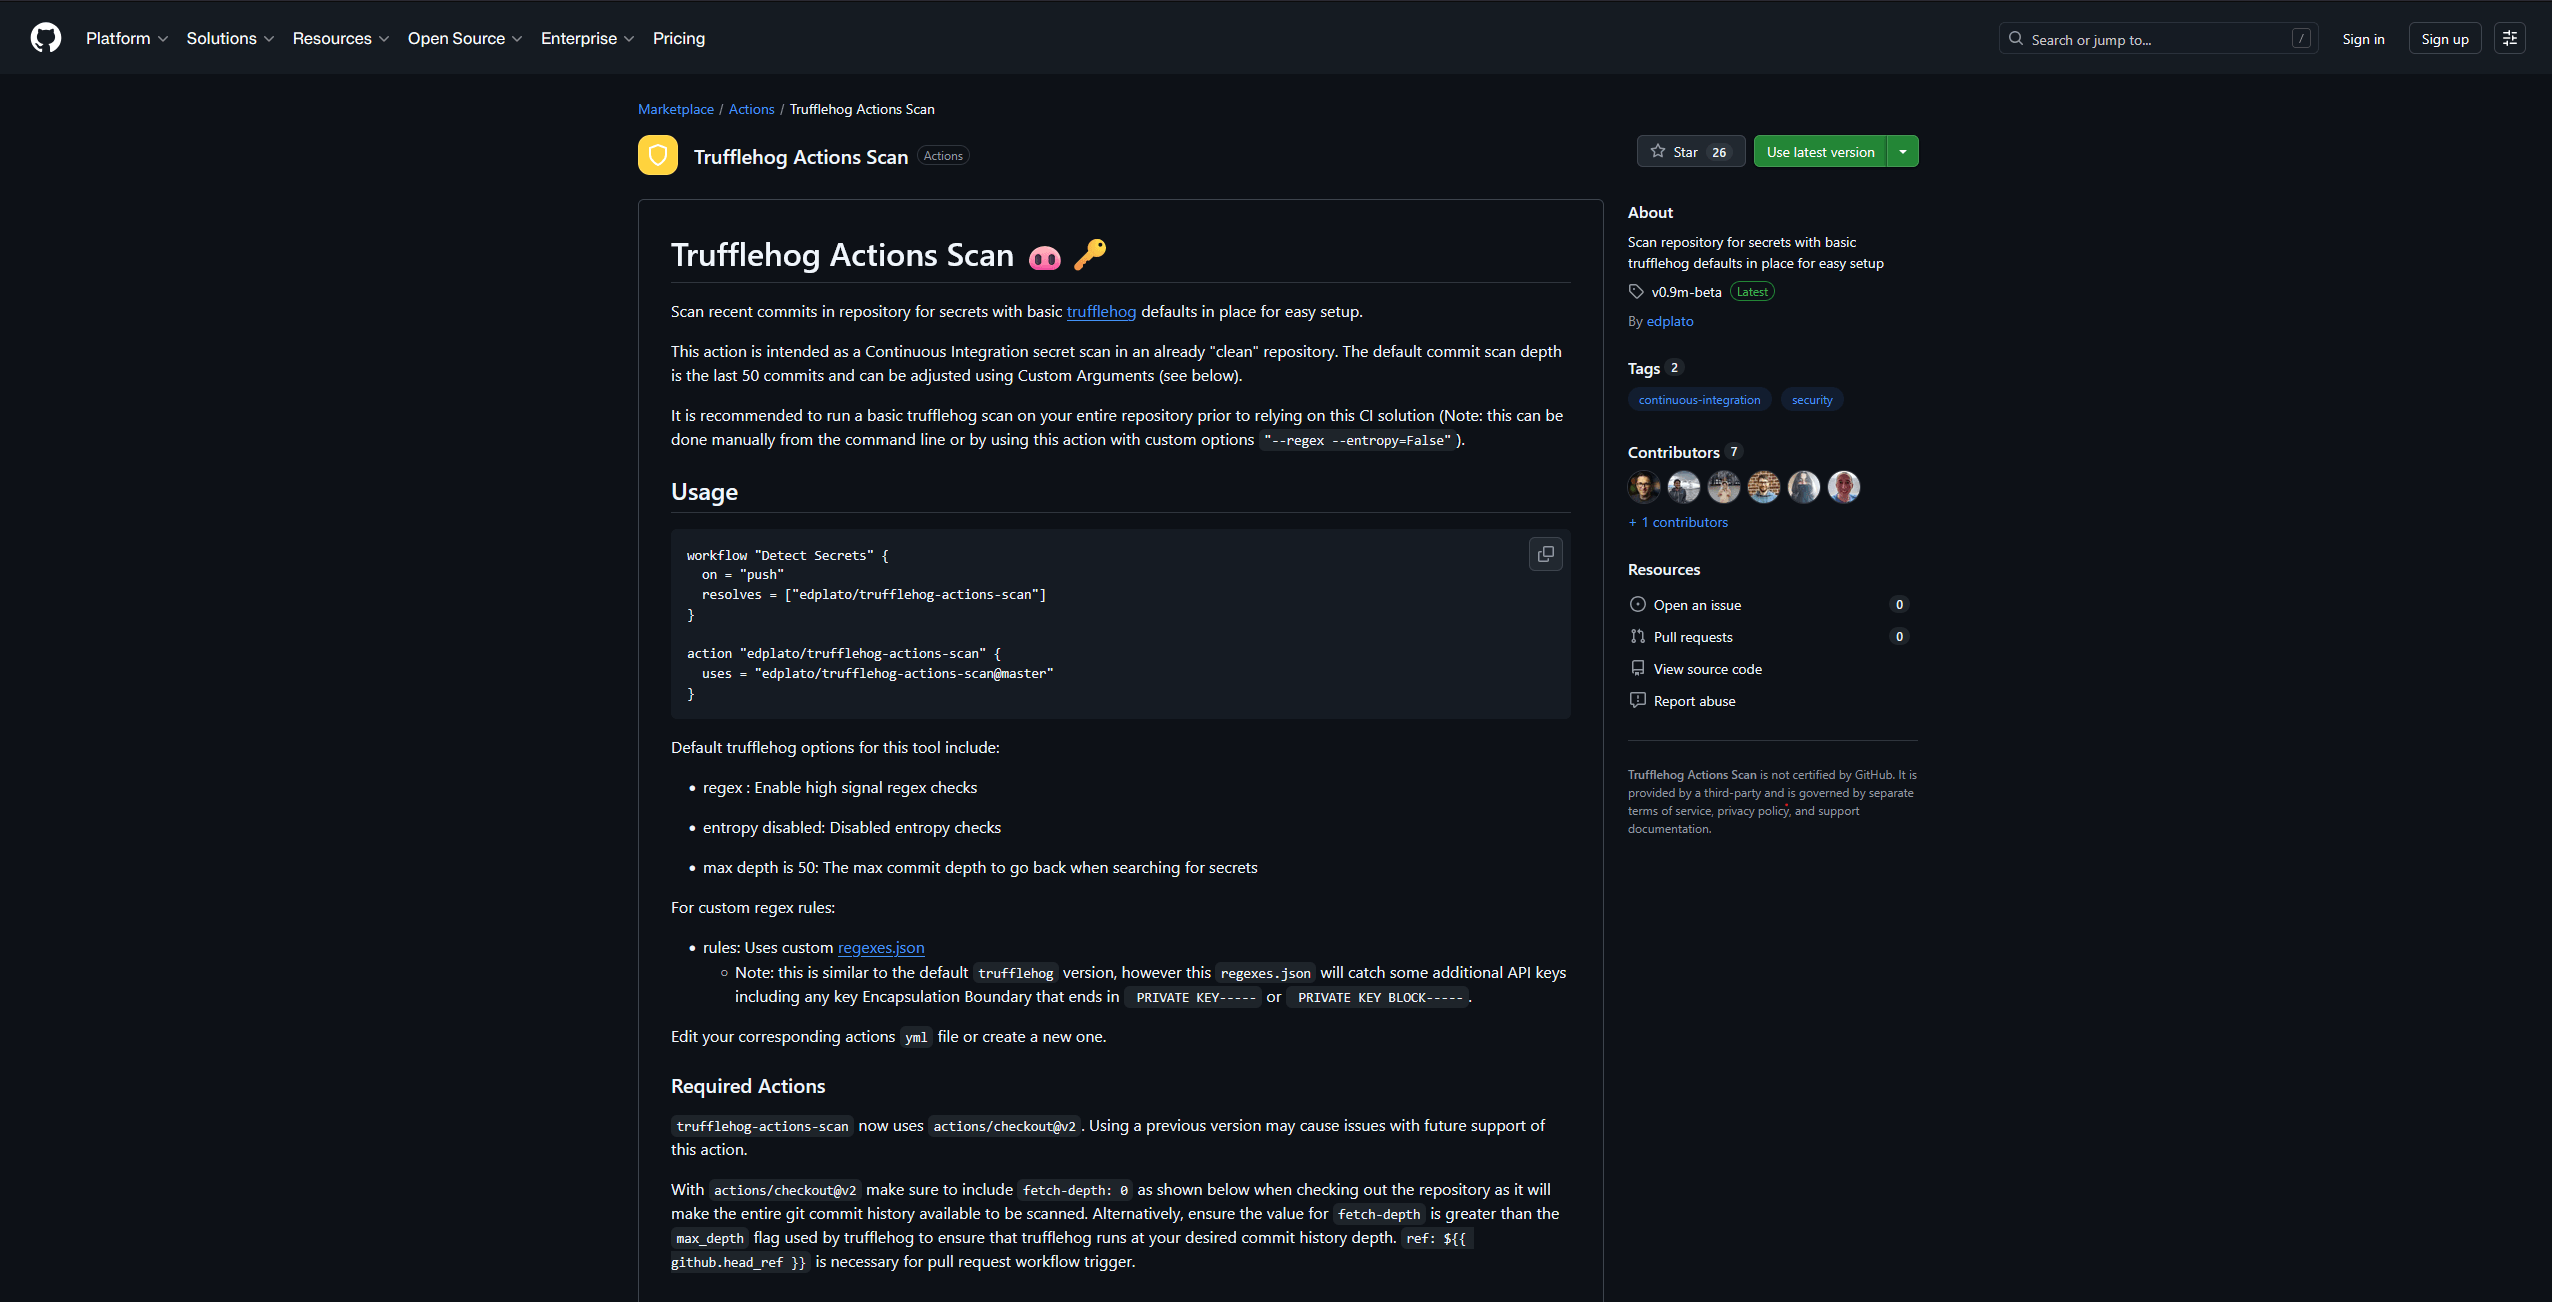Open the version dropdown arrow next to Use latest version

[1903, 151]
